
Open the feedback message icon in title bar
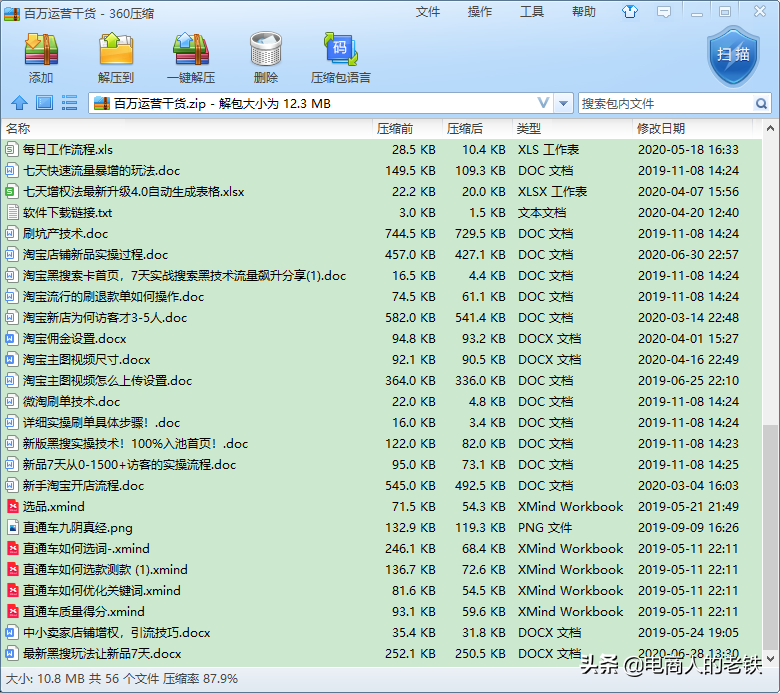[x=664, y=12]
